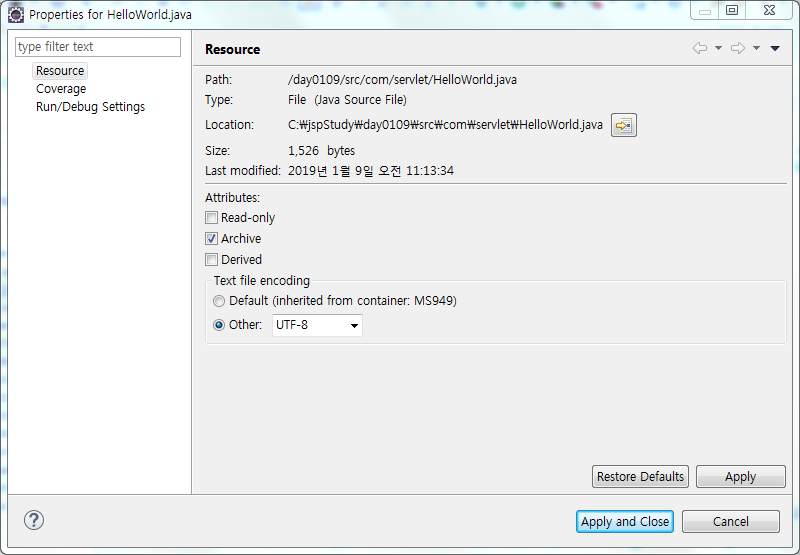Focus the type filter text field
Image resolution: width=800 pixels, height=555 pixels.
(98, 47)
